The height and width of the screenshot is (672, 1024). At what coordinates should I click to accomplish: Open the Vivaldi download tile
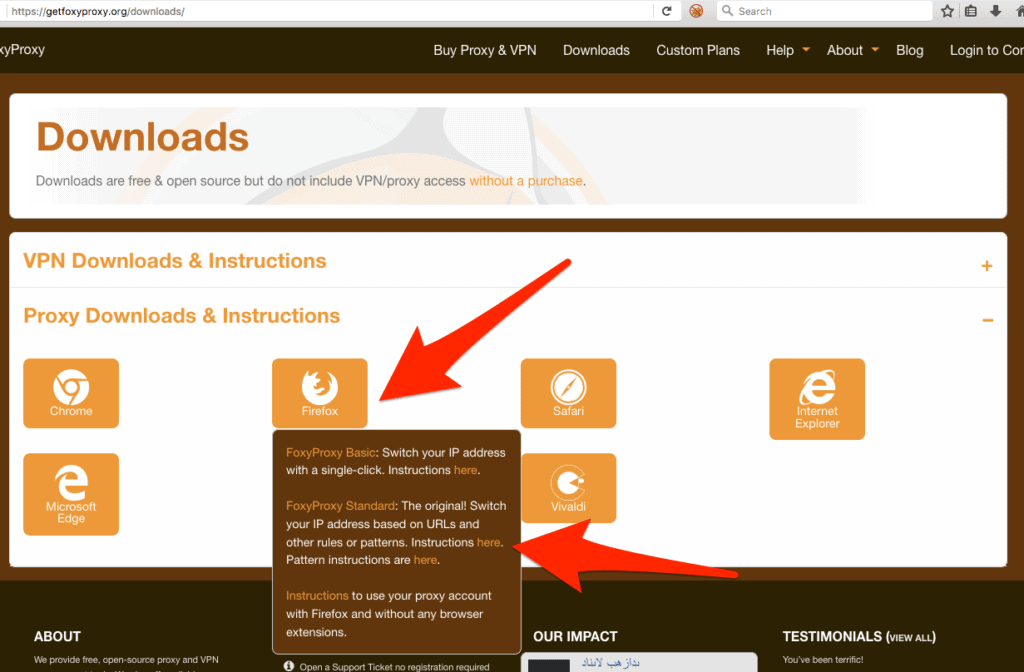[568, 488]
